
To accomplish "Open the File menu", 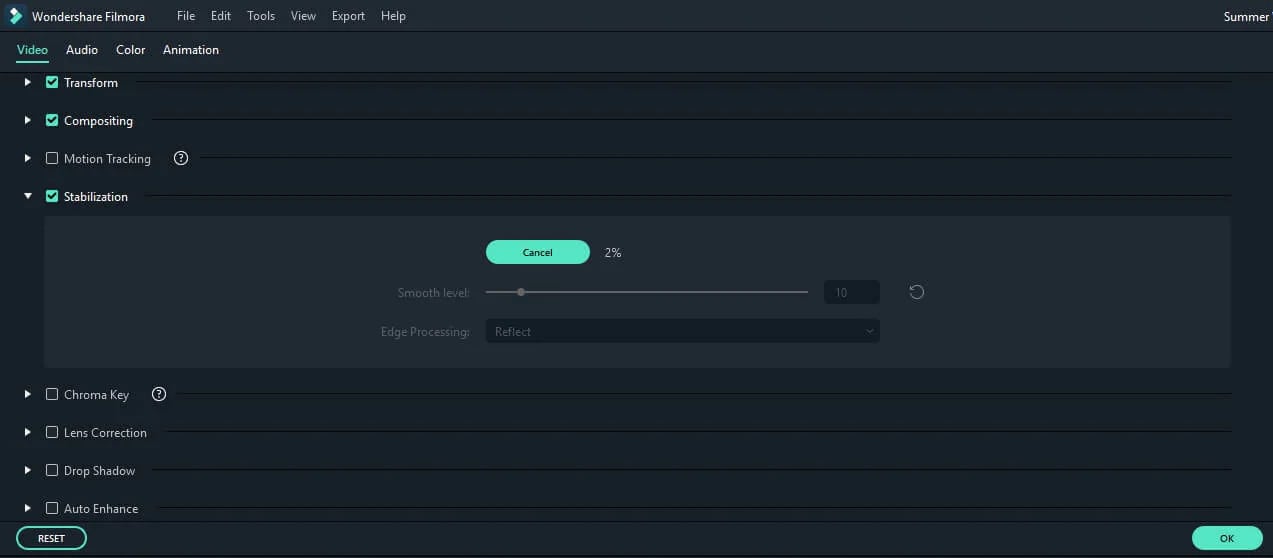I will pos(186,16).
